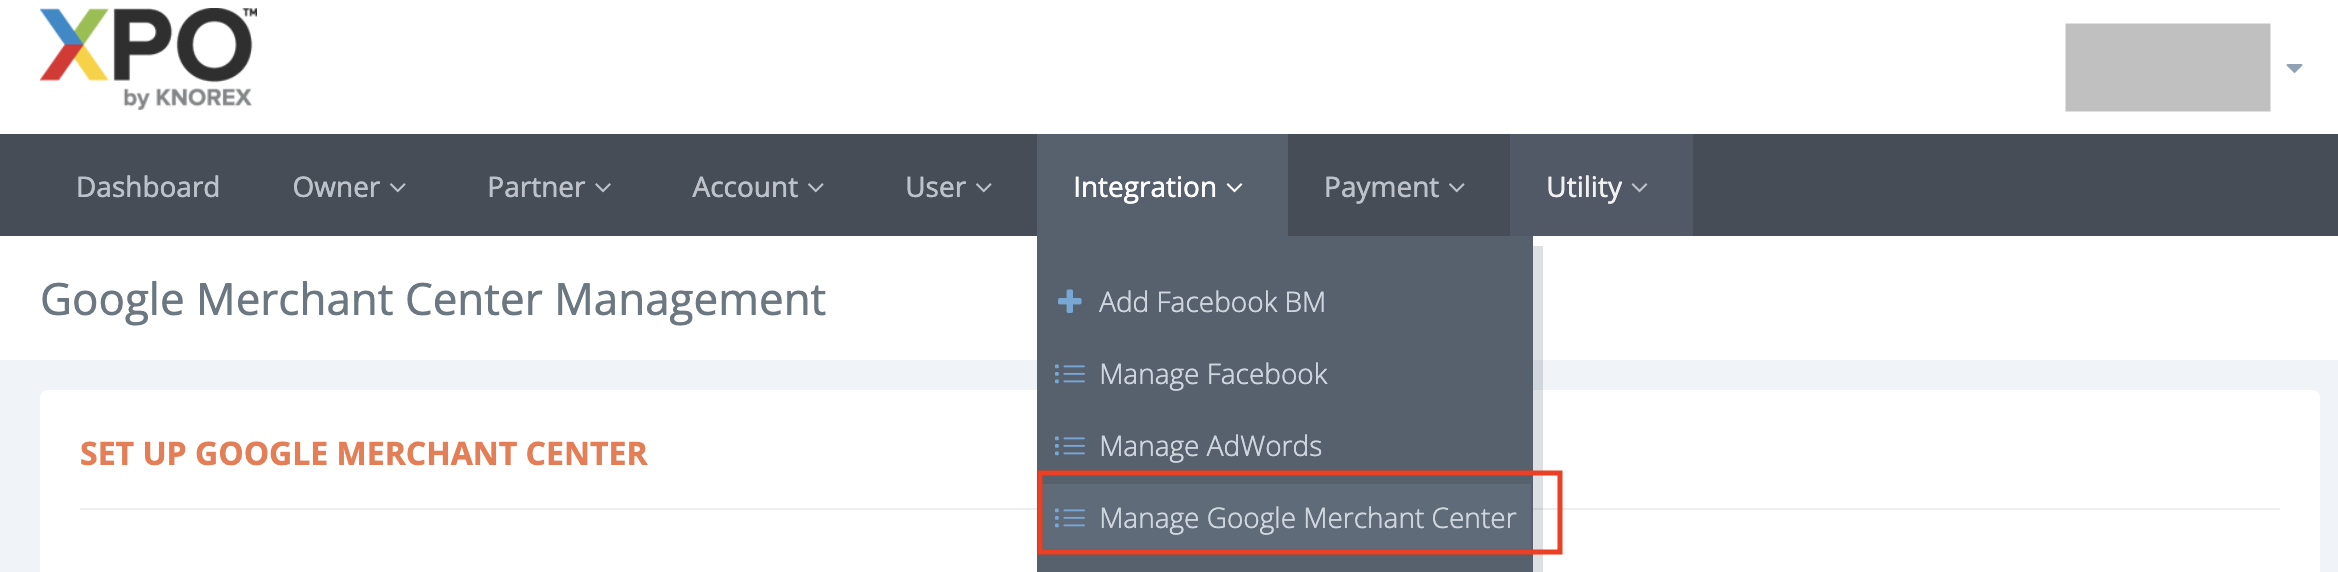Click the Integration dropdown list scrollbar
The width and height of the screenshot is (2338, 572).
click(x=1538, y=400)
